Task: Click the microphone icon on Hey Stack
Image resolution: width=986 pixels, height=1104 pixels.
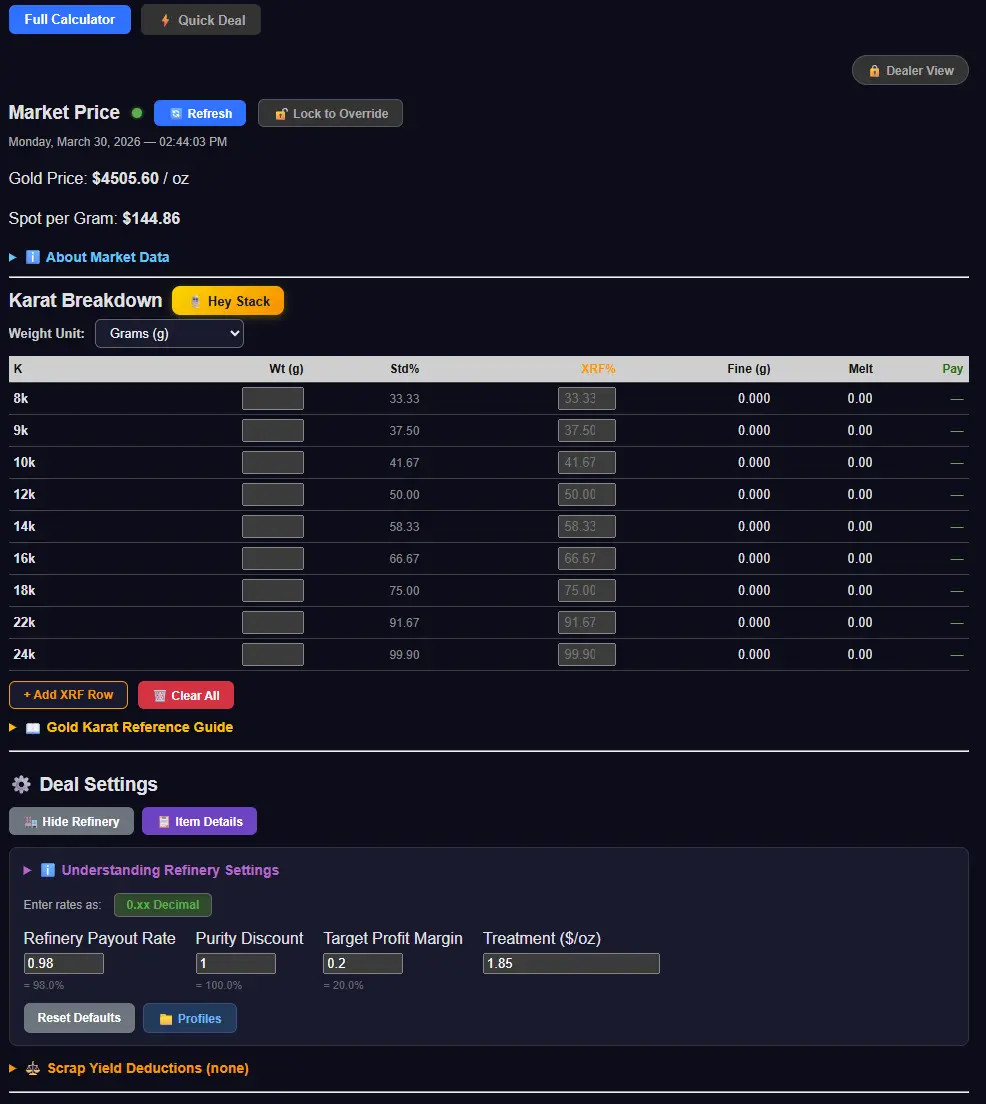Action: (195, 301)
